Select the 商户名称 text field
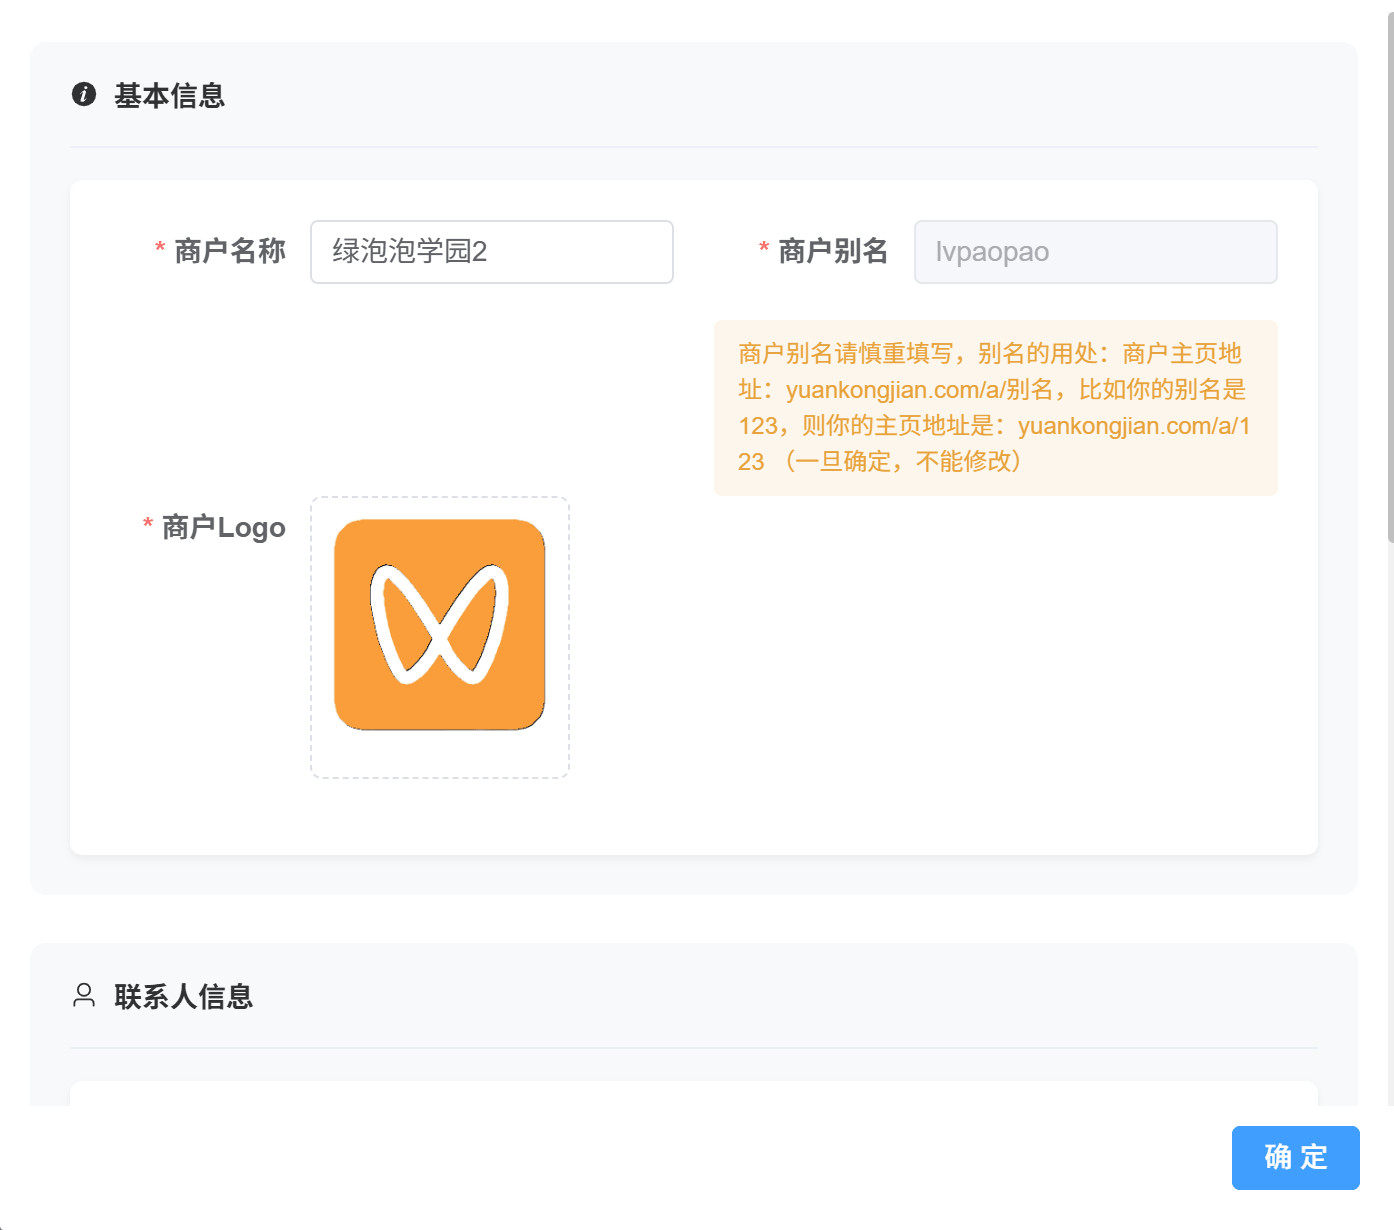The width and height of the screenshot is (1394, 1230). click(491, 252)
